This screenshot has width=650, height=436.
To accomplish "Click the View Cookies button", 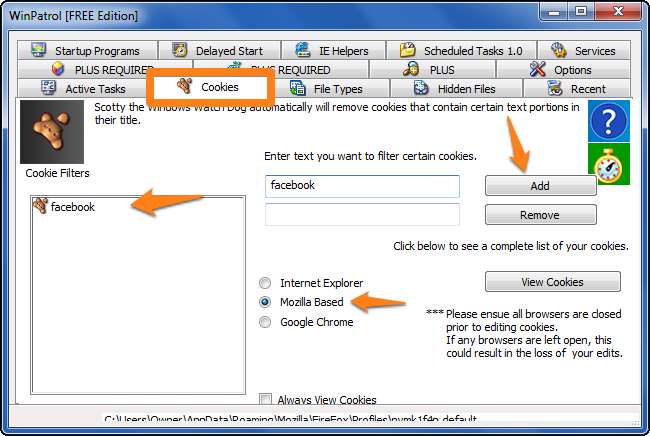I will pos(553,282).
